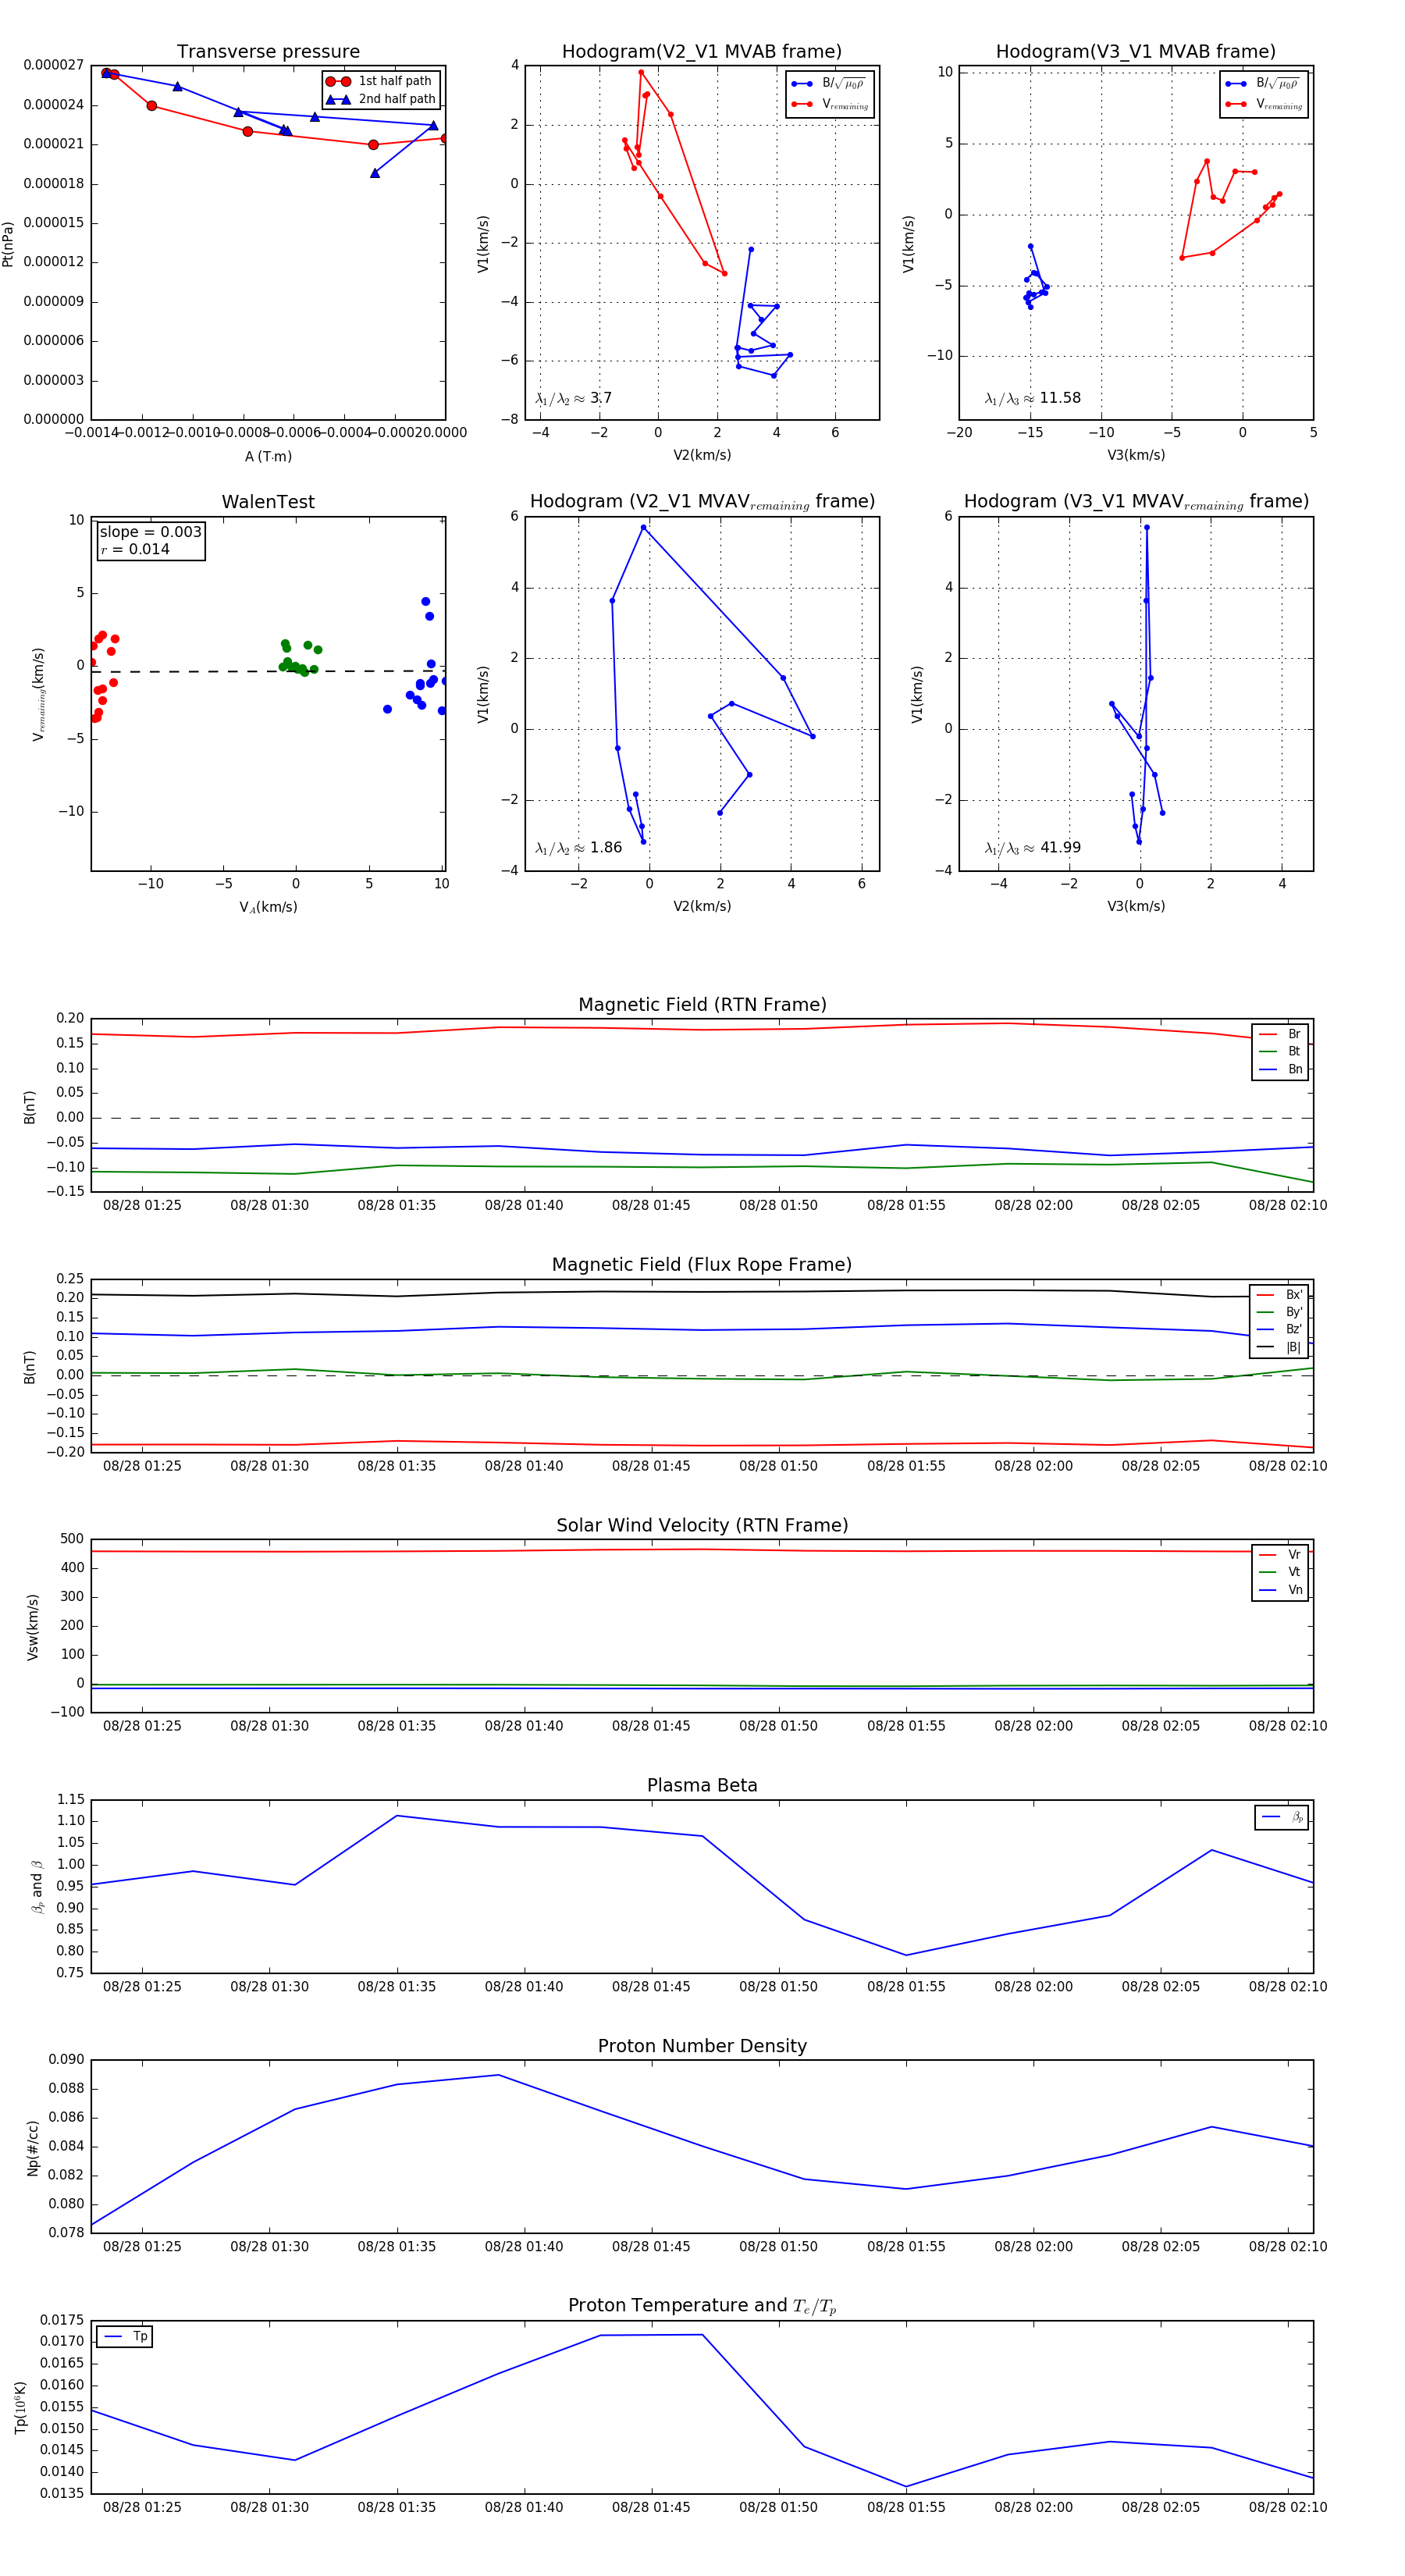Click the eigenvalue ratio annotation reading 1.86
The height and width of the screenshot is (2576, 1405).
(x=578, y=848)
